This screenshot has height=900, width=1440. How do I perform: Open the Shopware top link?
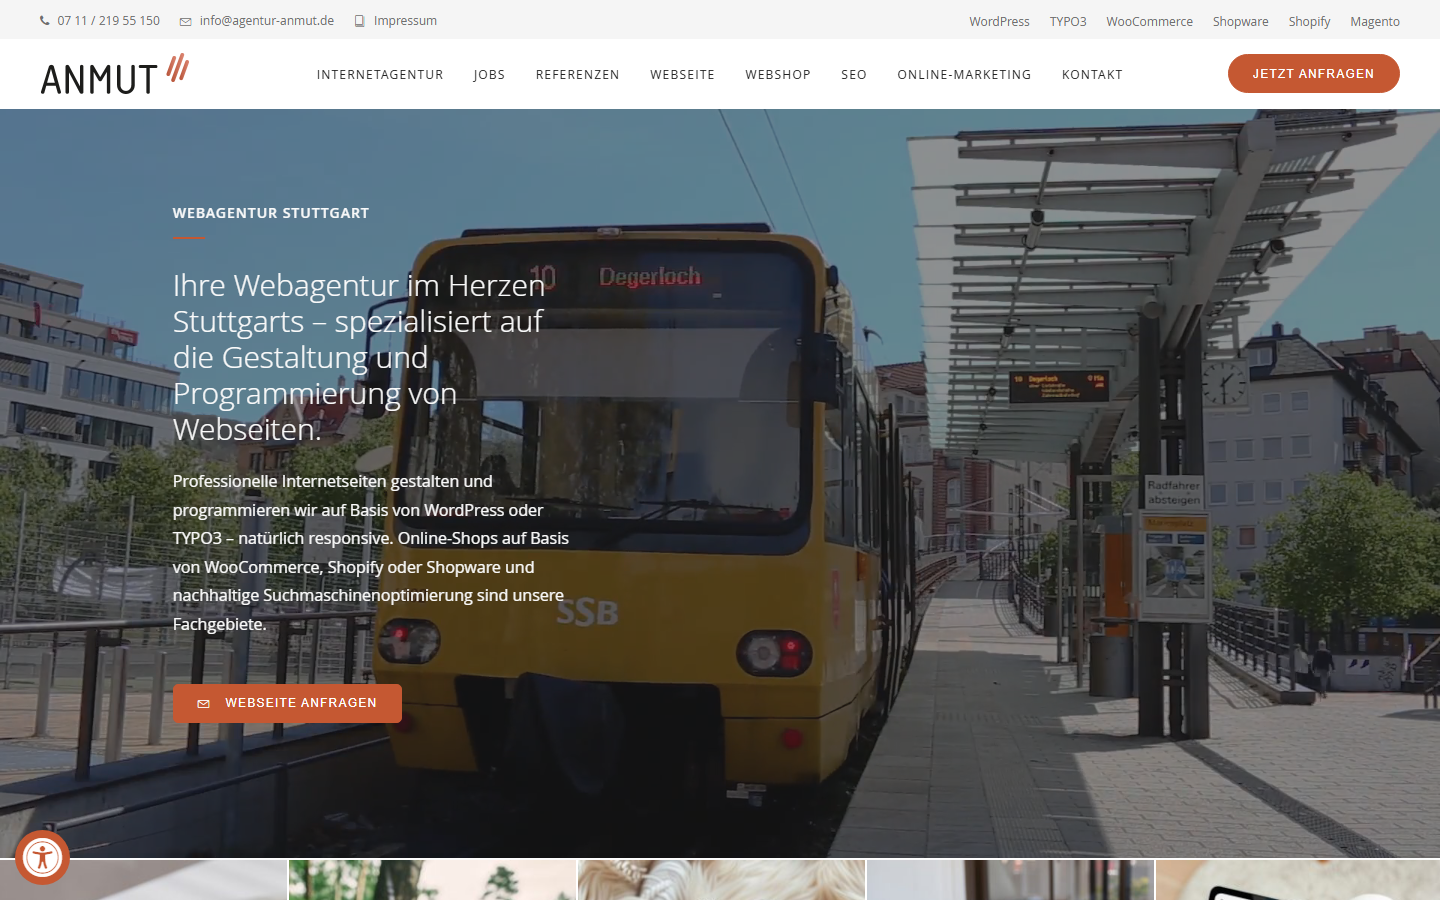click(1240, 22)
